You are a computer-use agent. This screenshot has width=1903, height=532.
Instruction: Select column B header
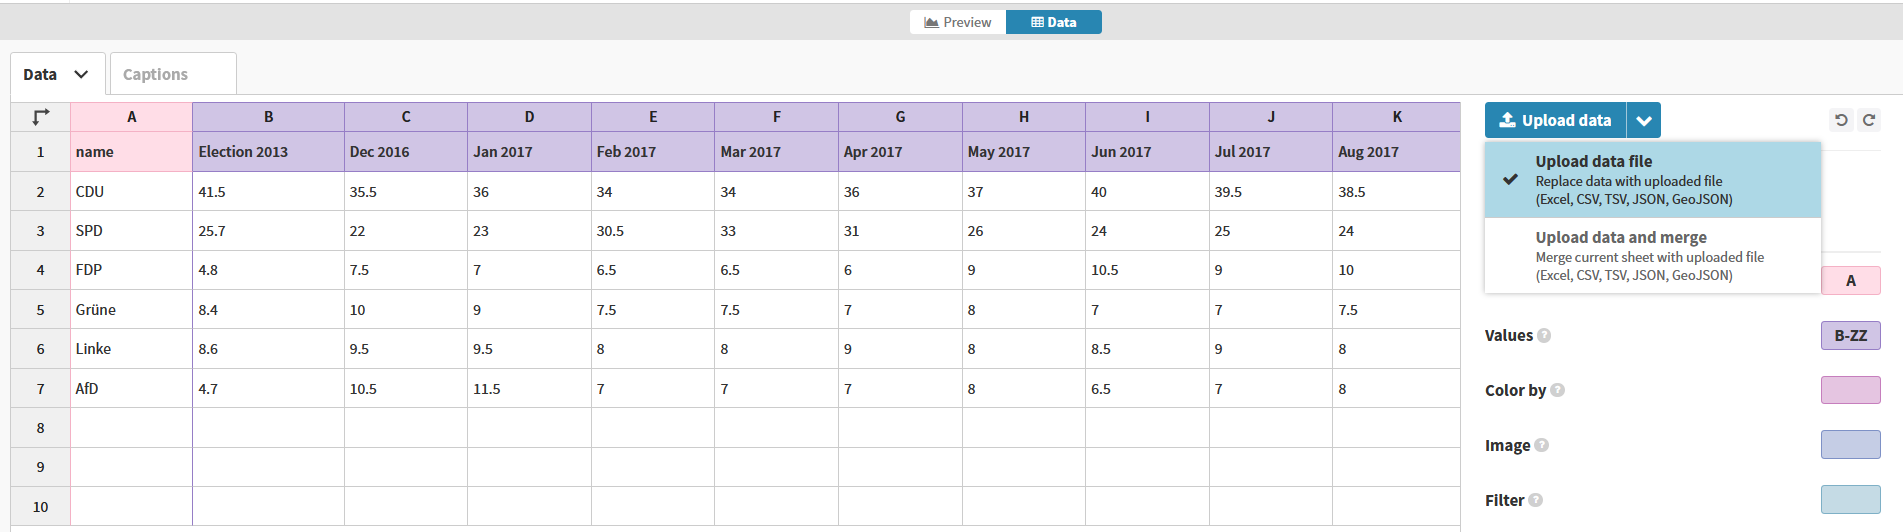click(x=268, y=117)
